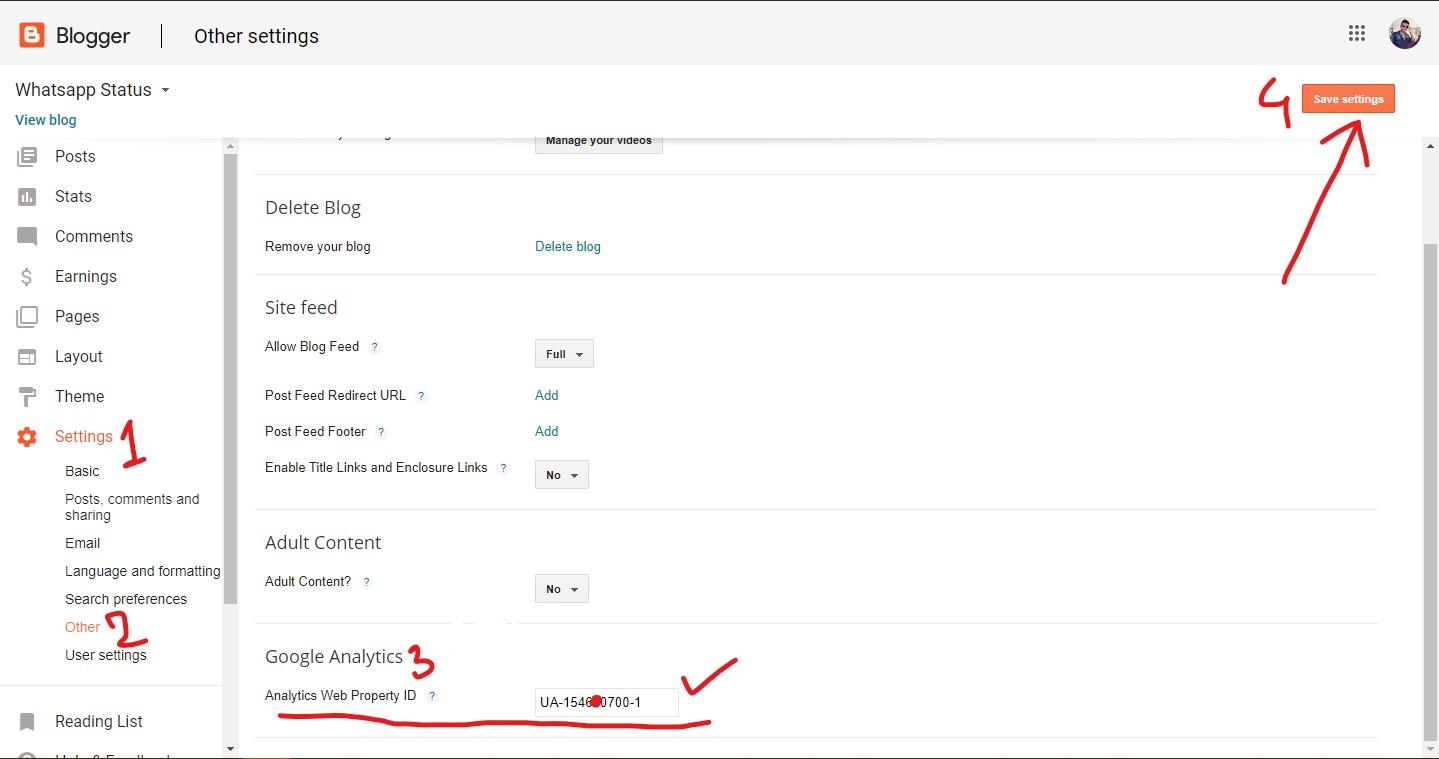Click the sidebar scrollbar down arrow
Viewport: 1439px width, 759px height.
pos(231,747)
